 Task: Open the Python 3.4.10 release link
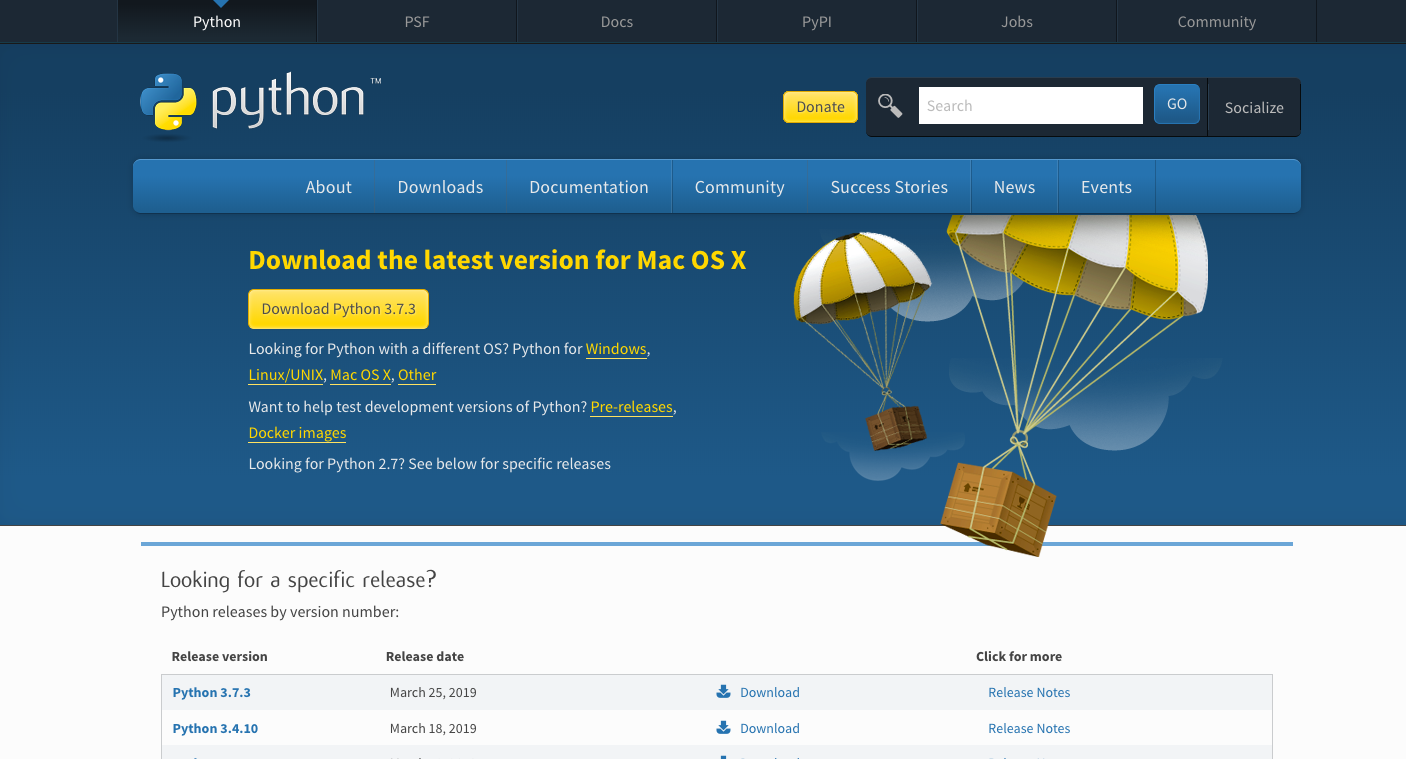215,728
